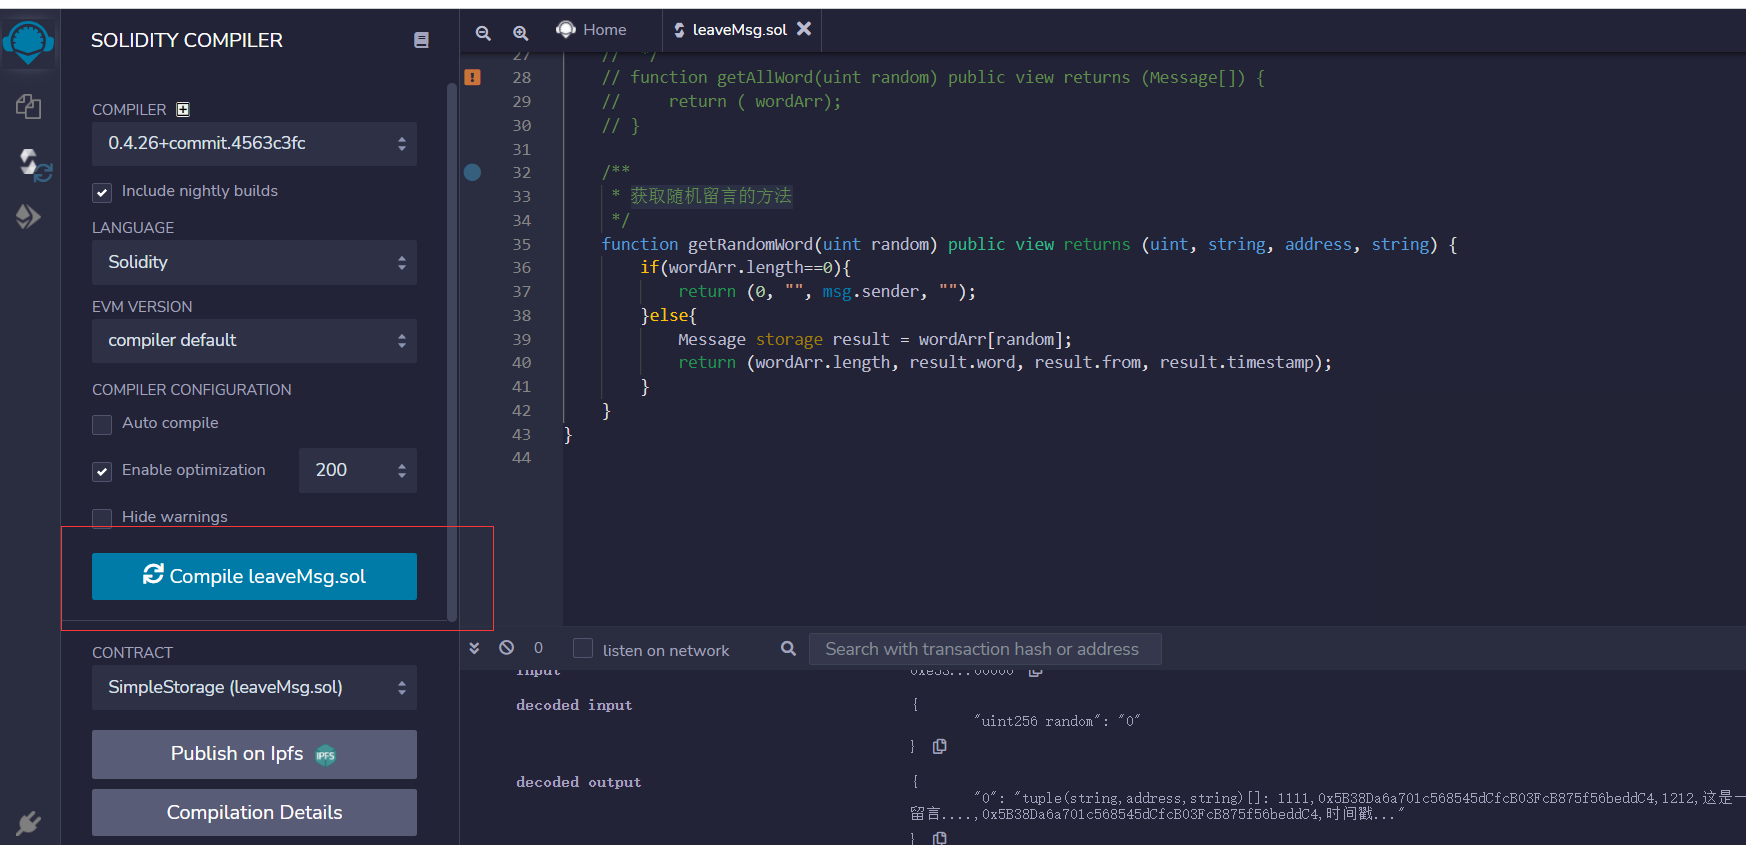Click line number 40 in the gutter
The width and height of the screenshot is (1746, 845).
click(522, 362)
